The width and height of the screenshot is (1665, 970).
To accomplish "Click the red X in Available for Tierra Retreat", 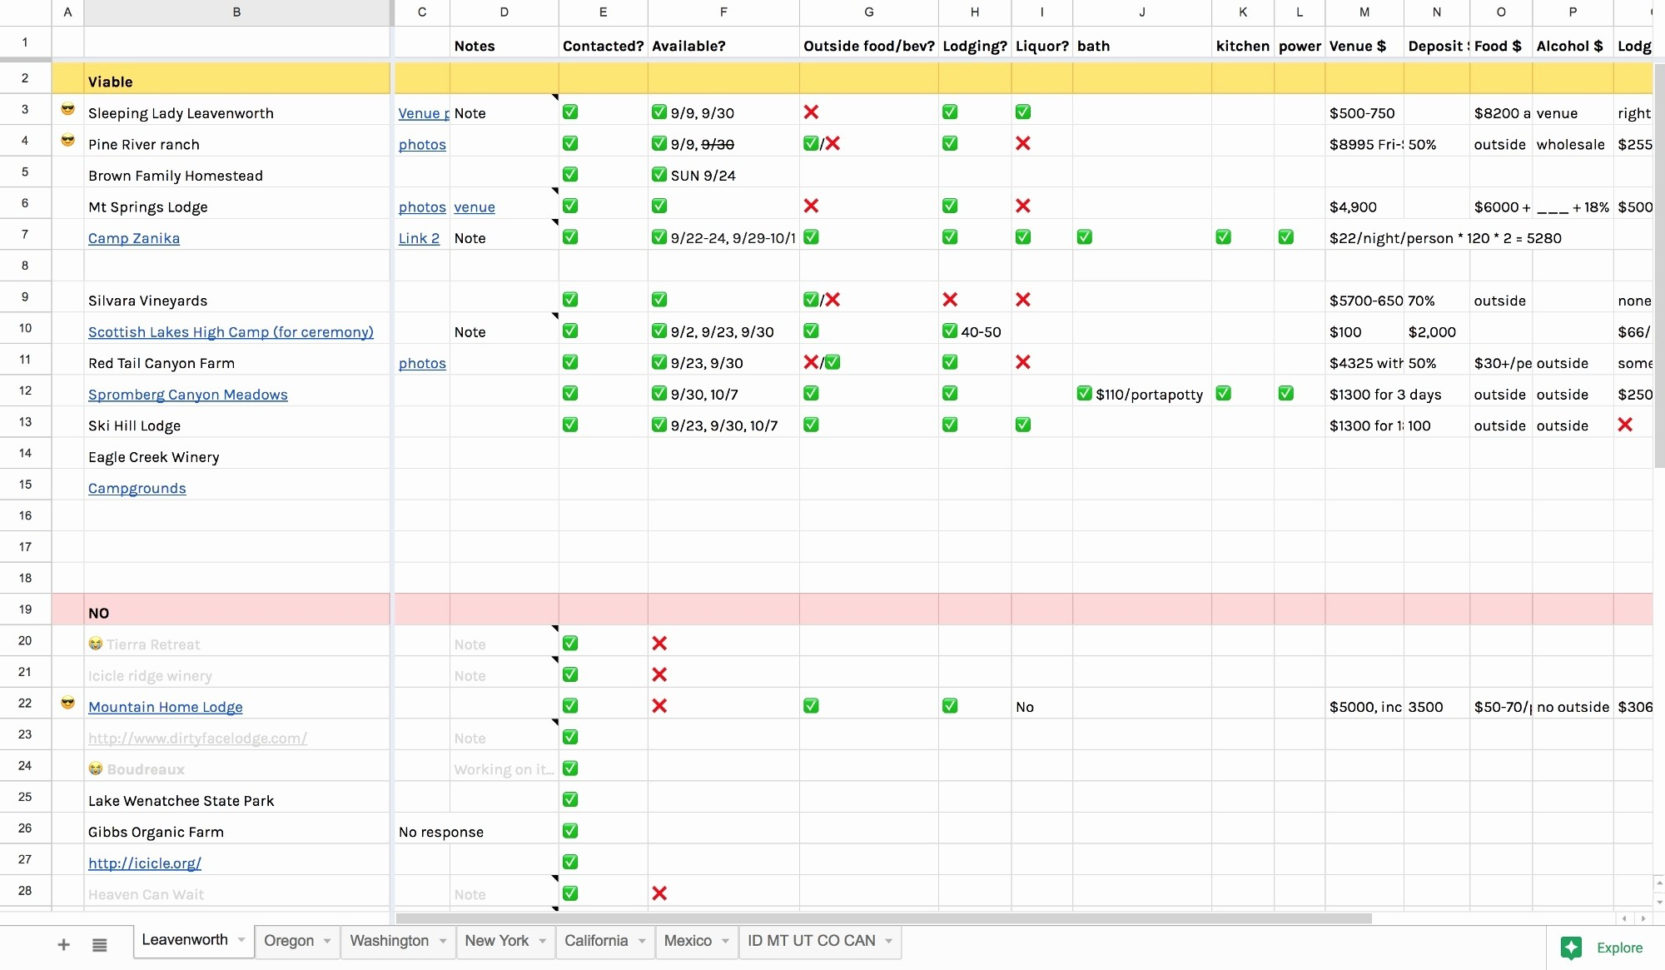I will 659,644.
